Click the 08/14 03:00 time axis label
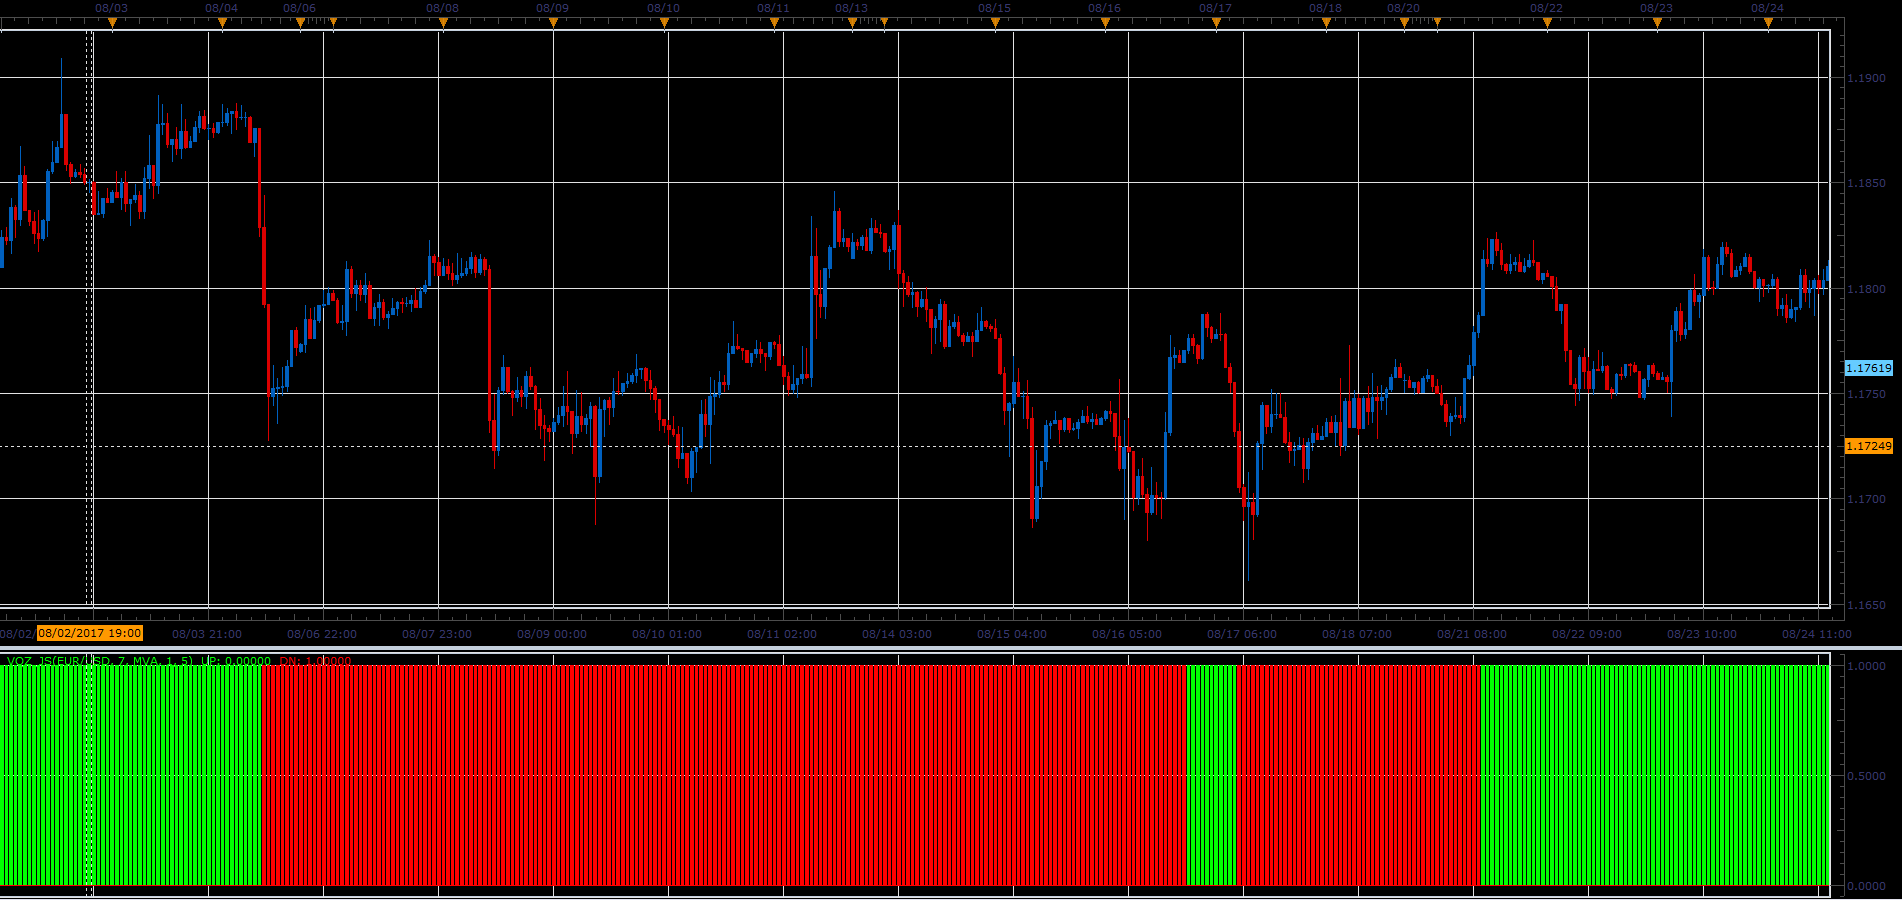1902x900 pixels. [x=897, y=634]
